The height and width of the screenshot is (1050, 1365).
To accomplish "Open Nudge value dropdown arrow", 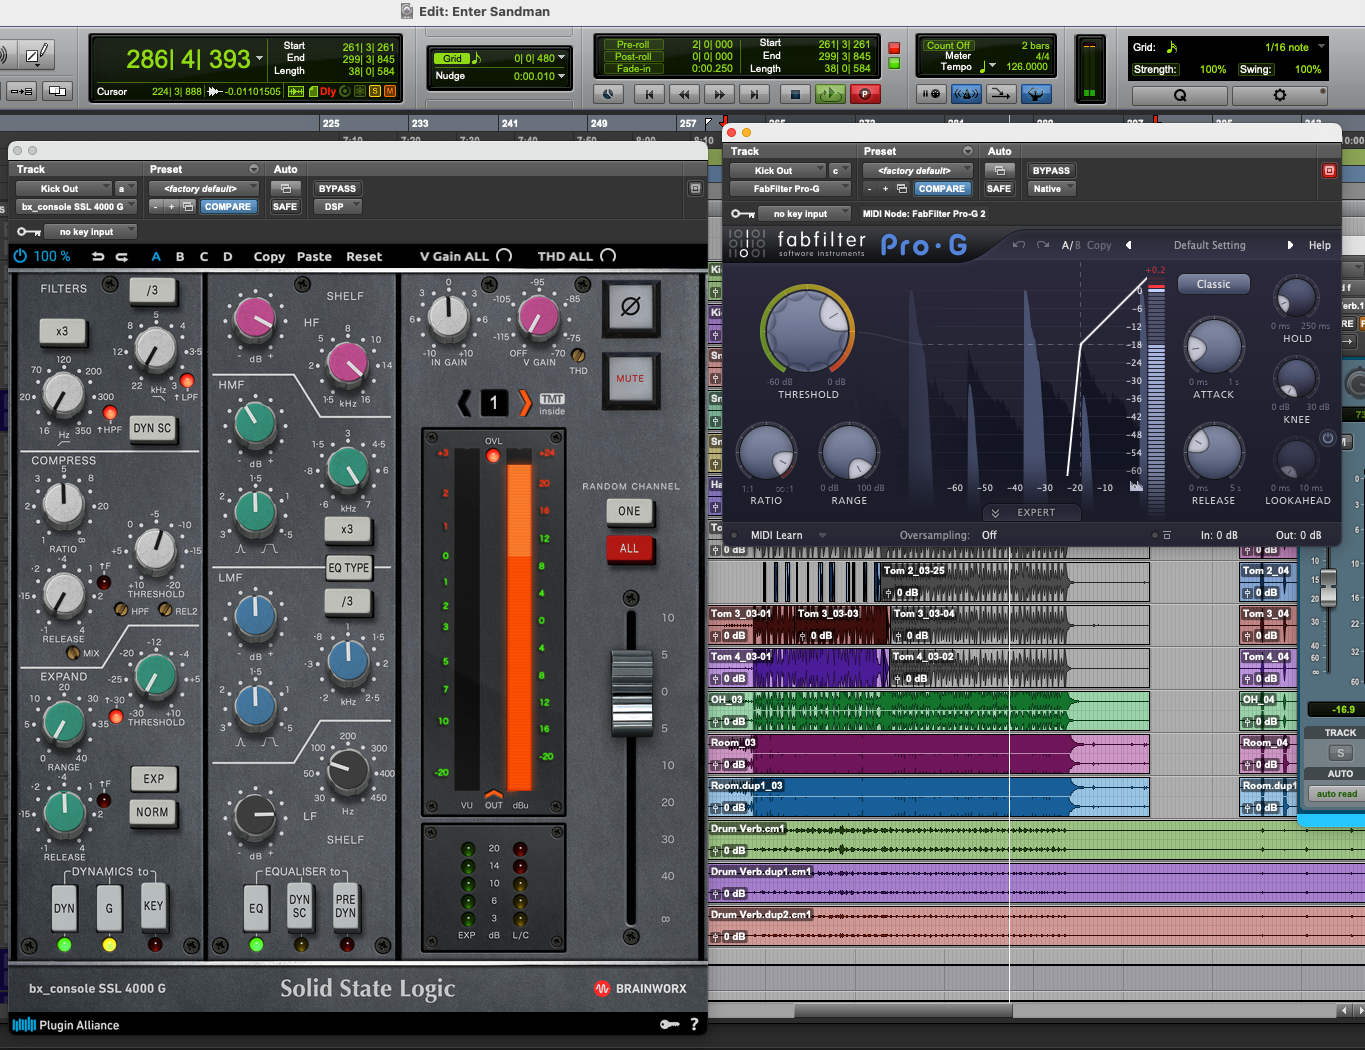I will coord(561,76).
